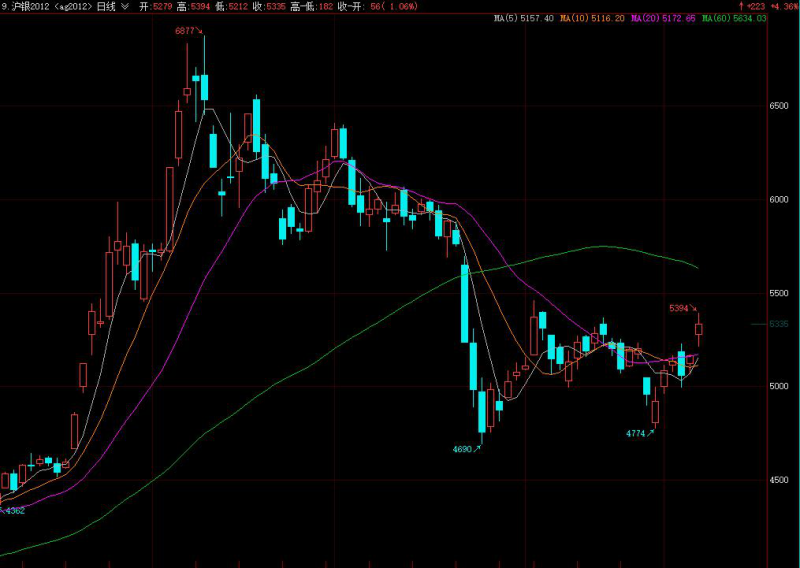Click the 4500 price axis label

(779, 480)
